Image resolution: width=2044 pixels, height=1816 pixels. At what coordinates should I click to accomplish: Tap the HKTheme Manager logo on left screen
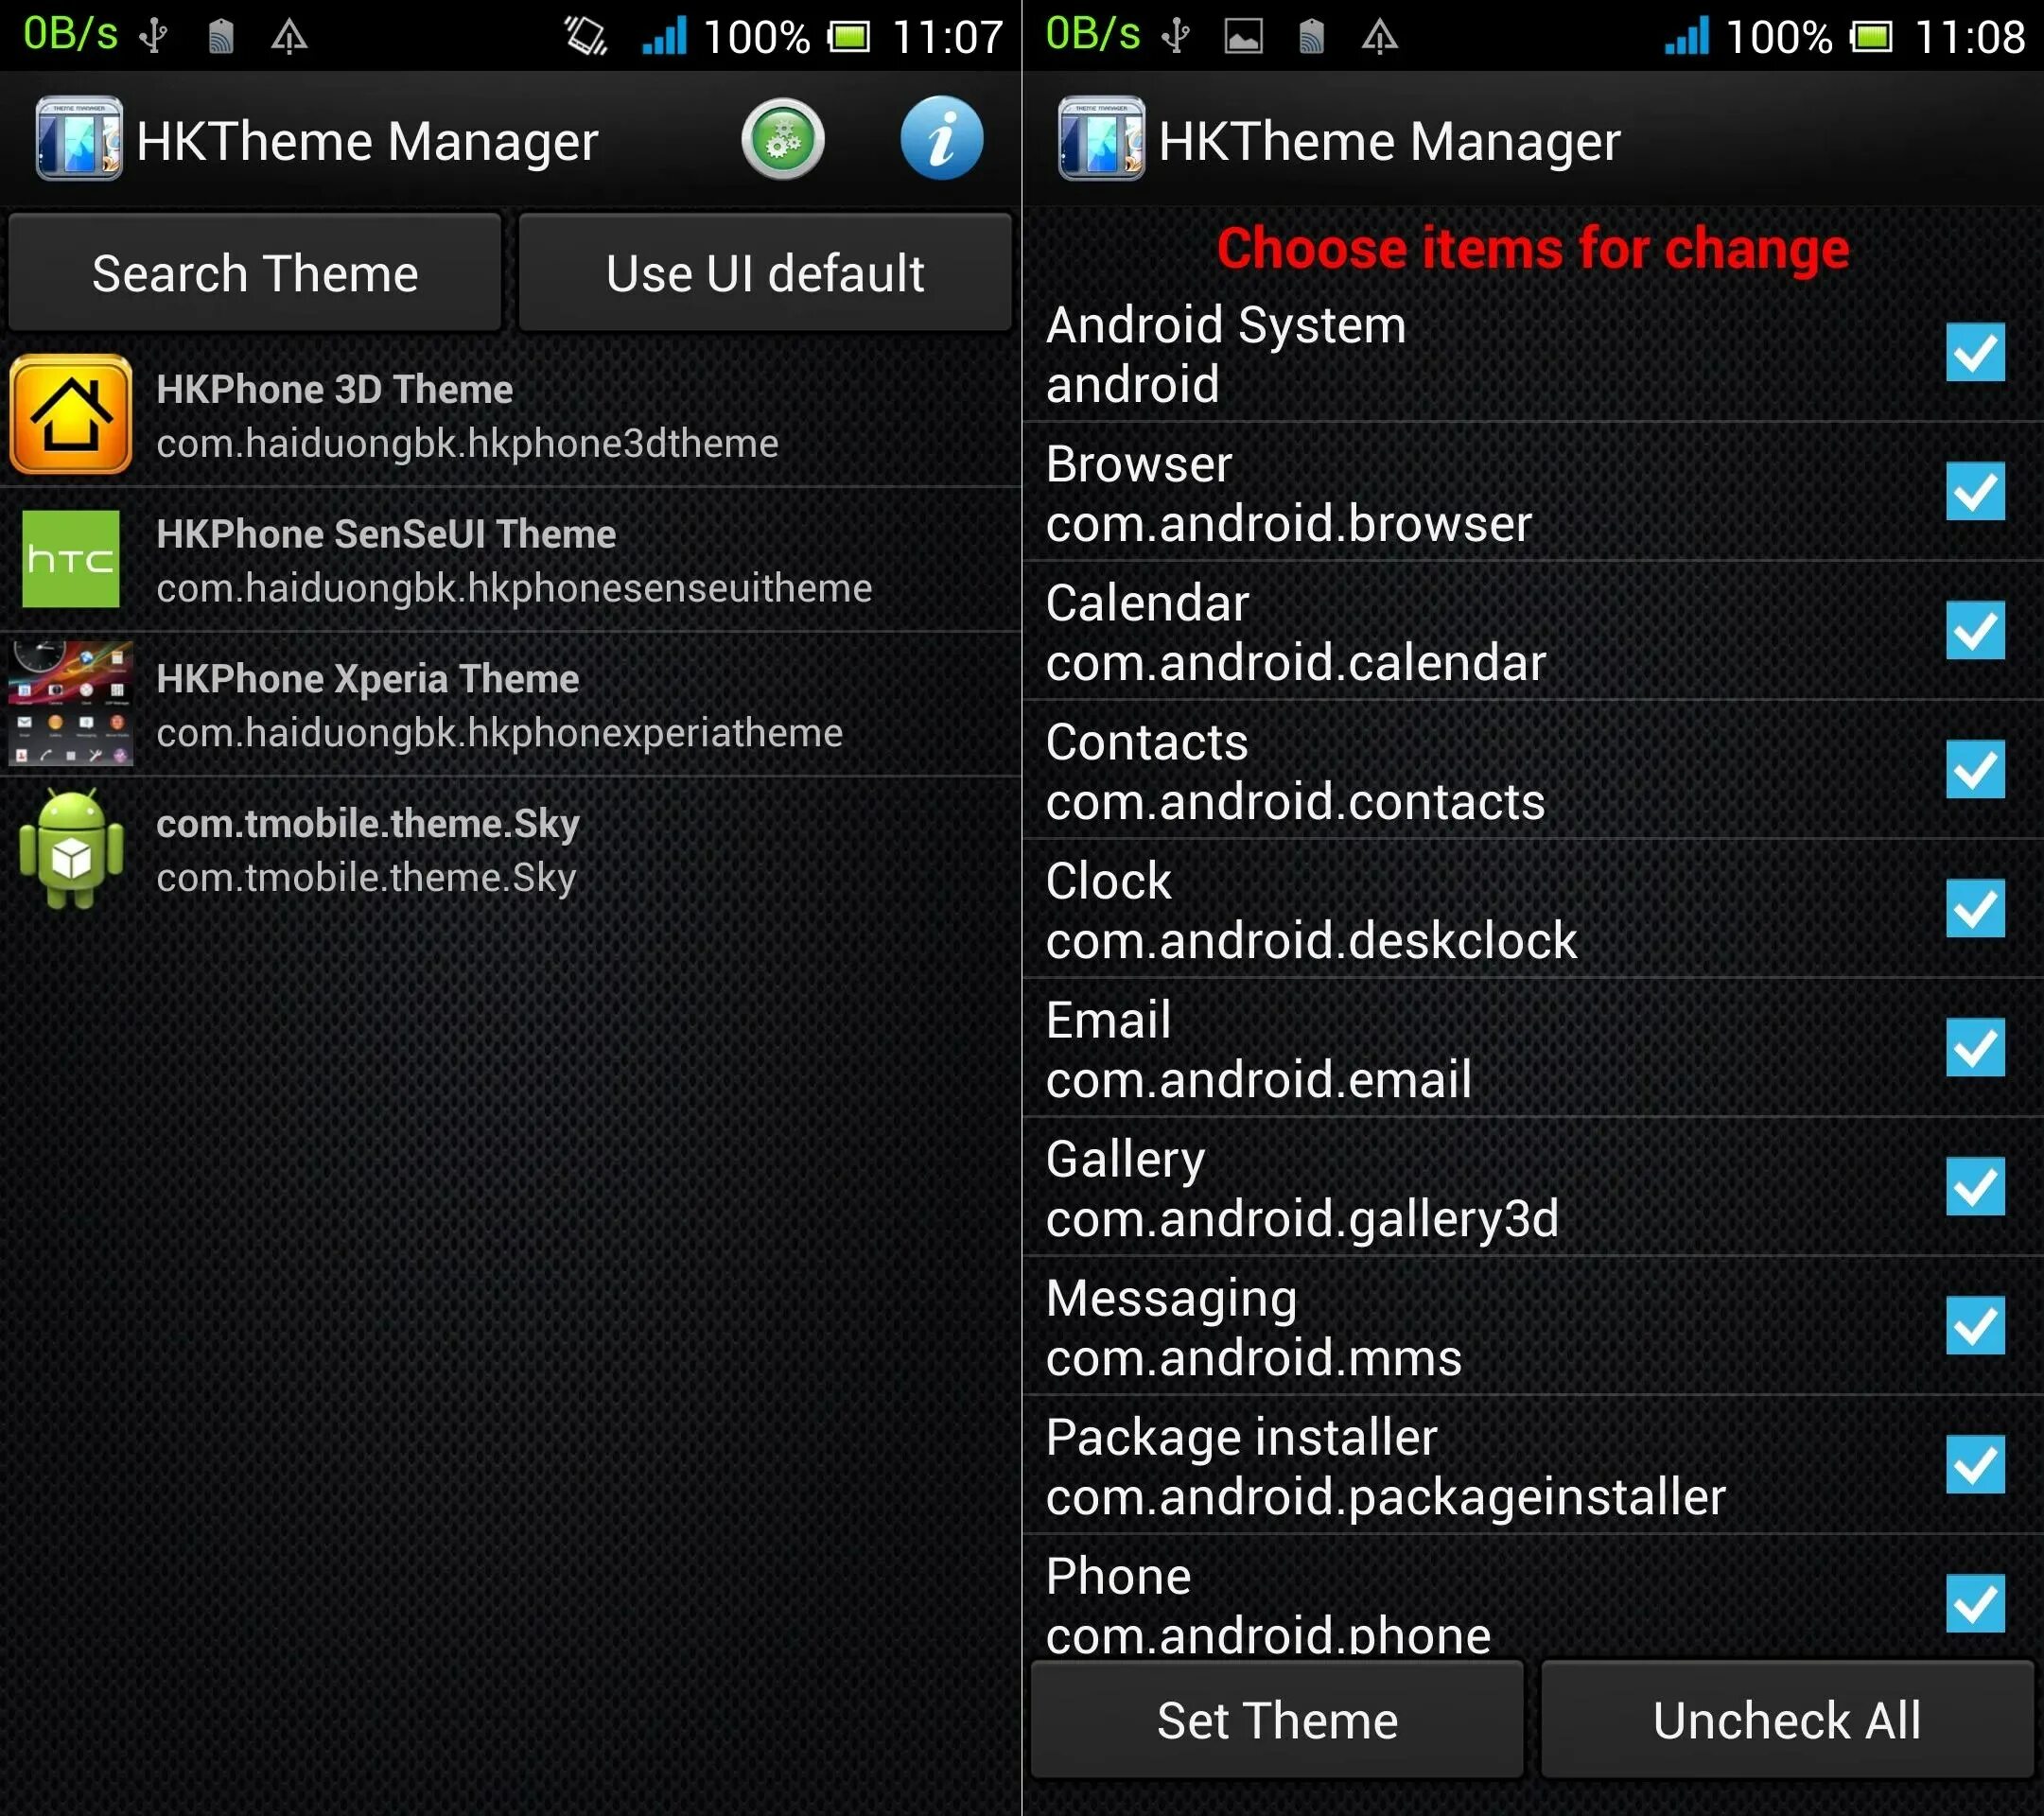(x=79, y=139)
